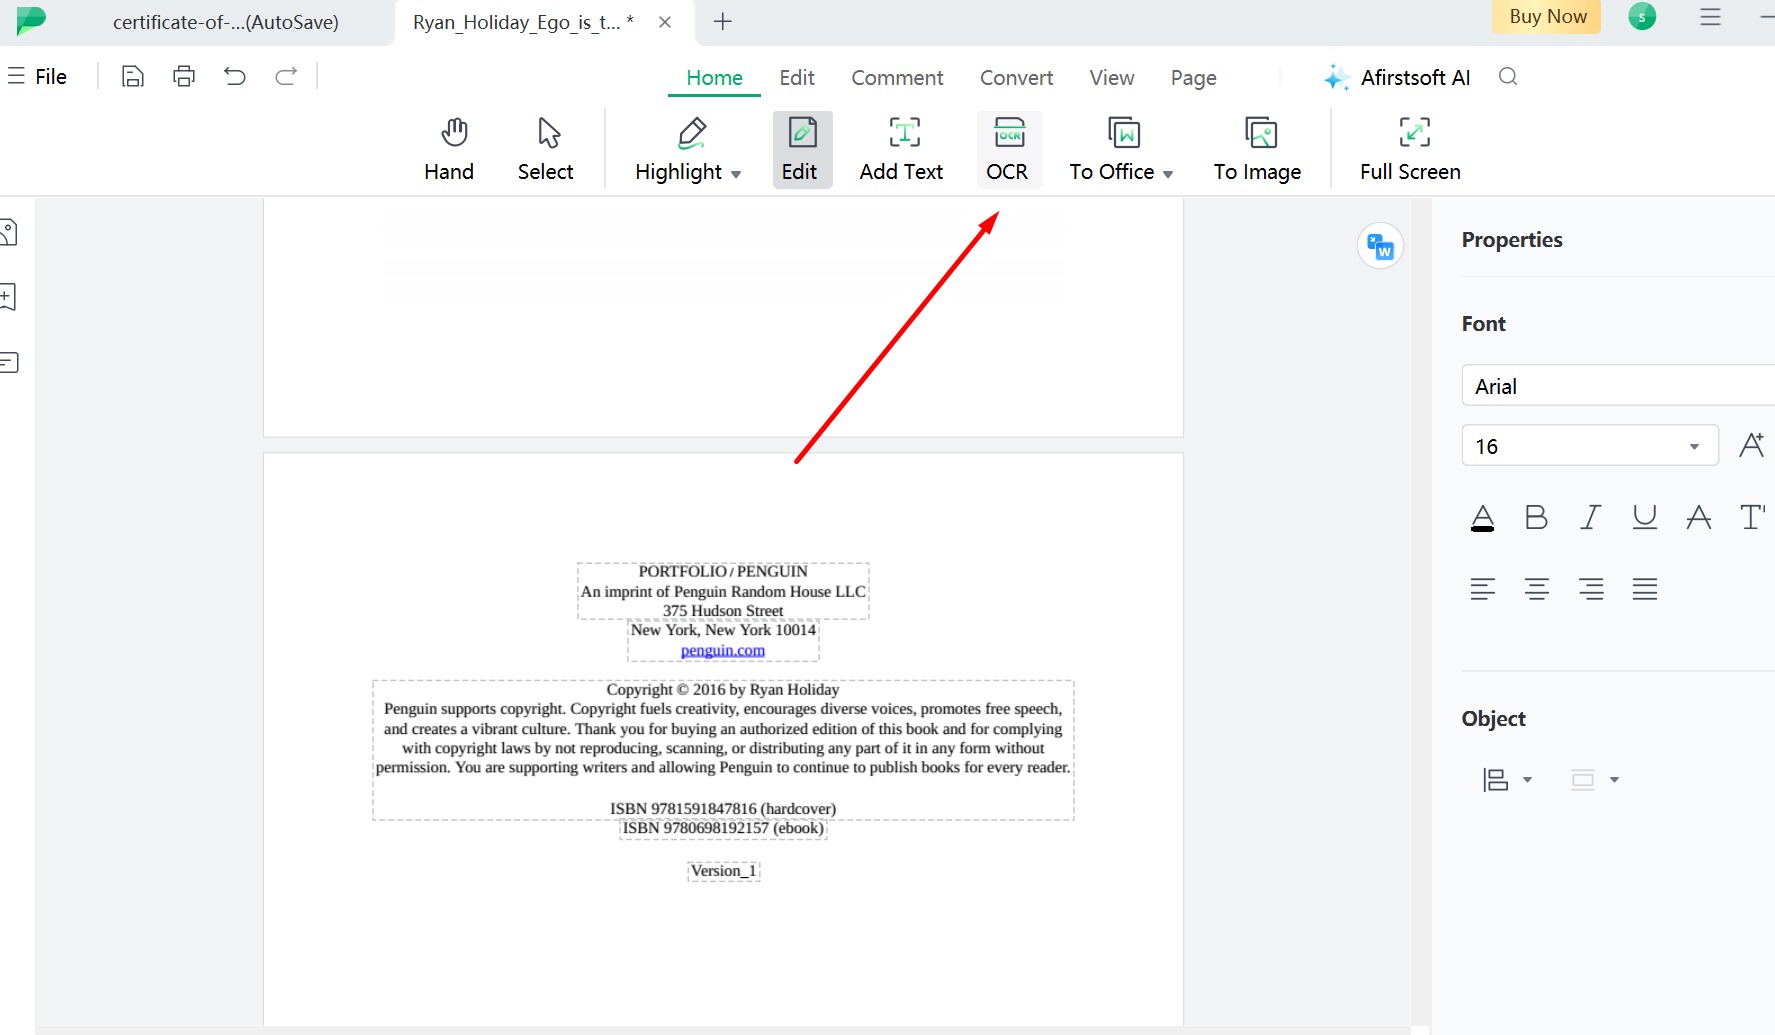Open the File menu
This screenshot has width=1775, height=1035.
tap(38, 76)
